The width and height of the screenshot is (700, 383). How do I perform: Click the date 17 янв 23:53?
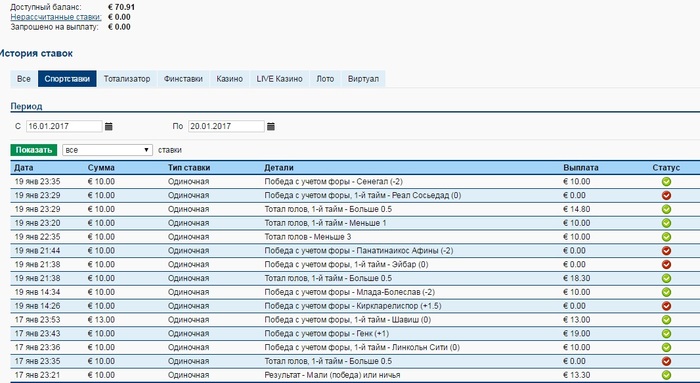[x=37, y=320]
